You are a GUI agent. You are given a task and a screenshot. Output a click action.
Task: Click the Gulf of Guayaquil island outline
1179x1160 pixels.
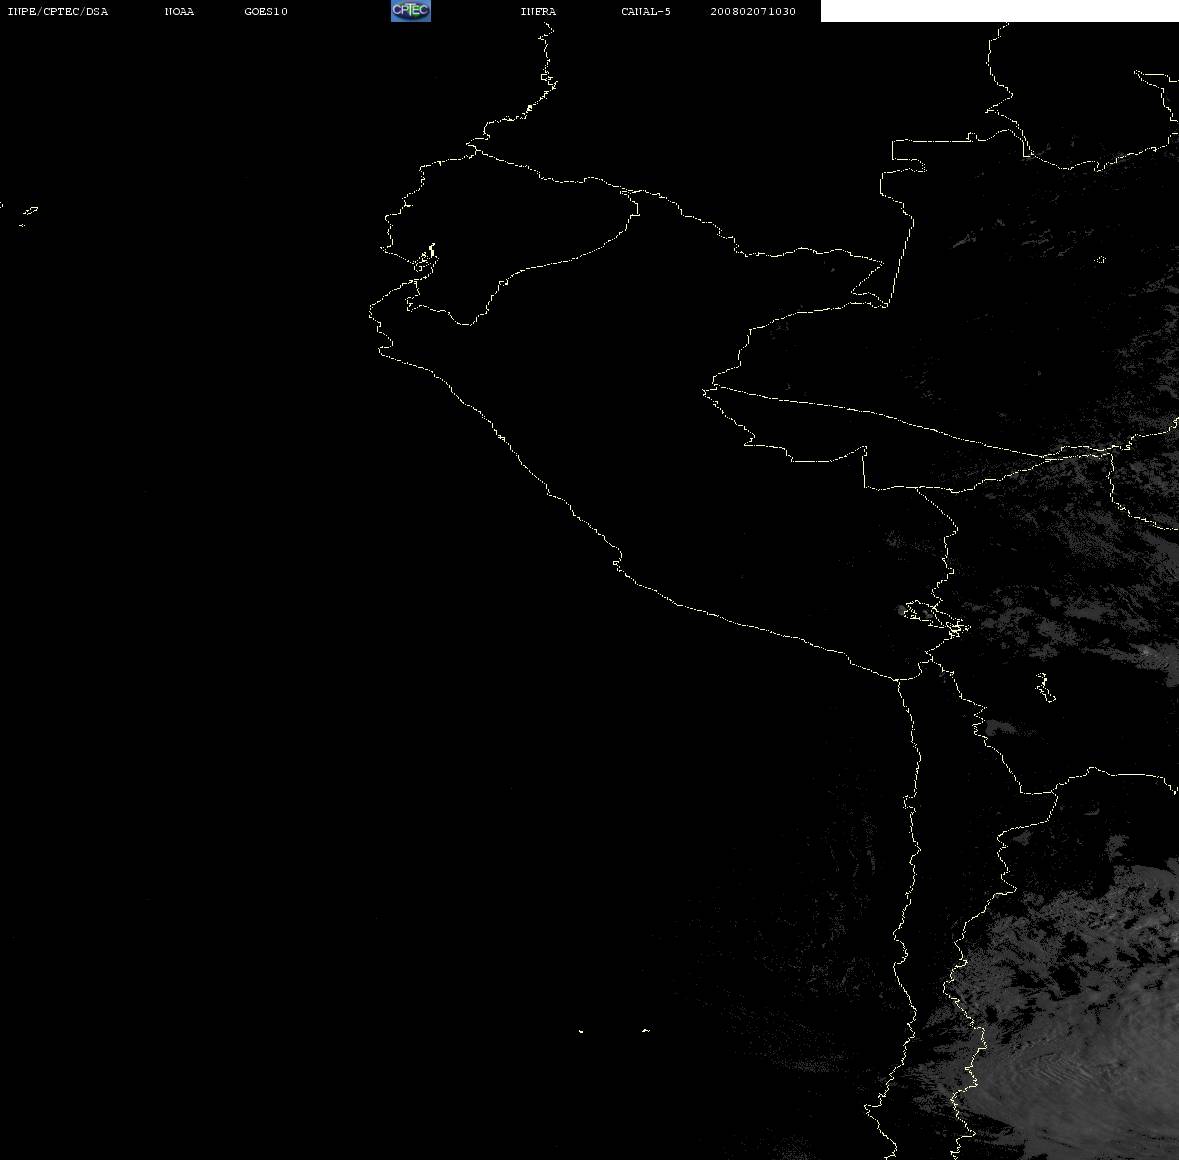(x=426, y=259)
